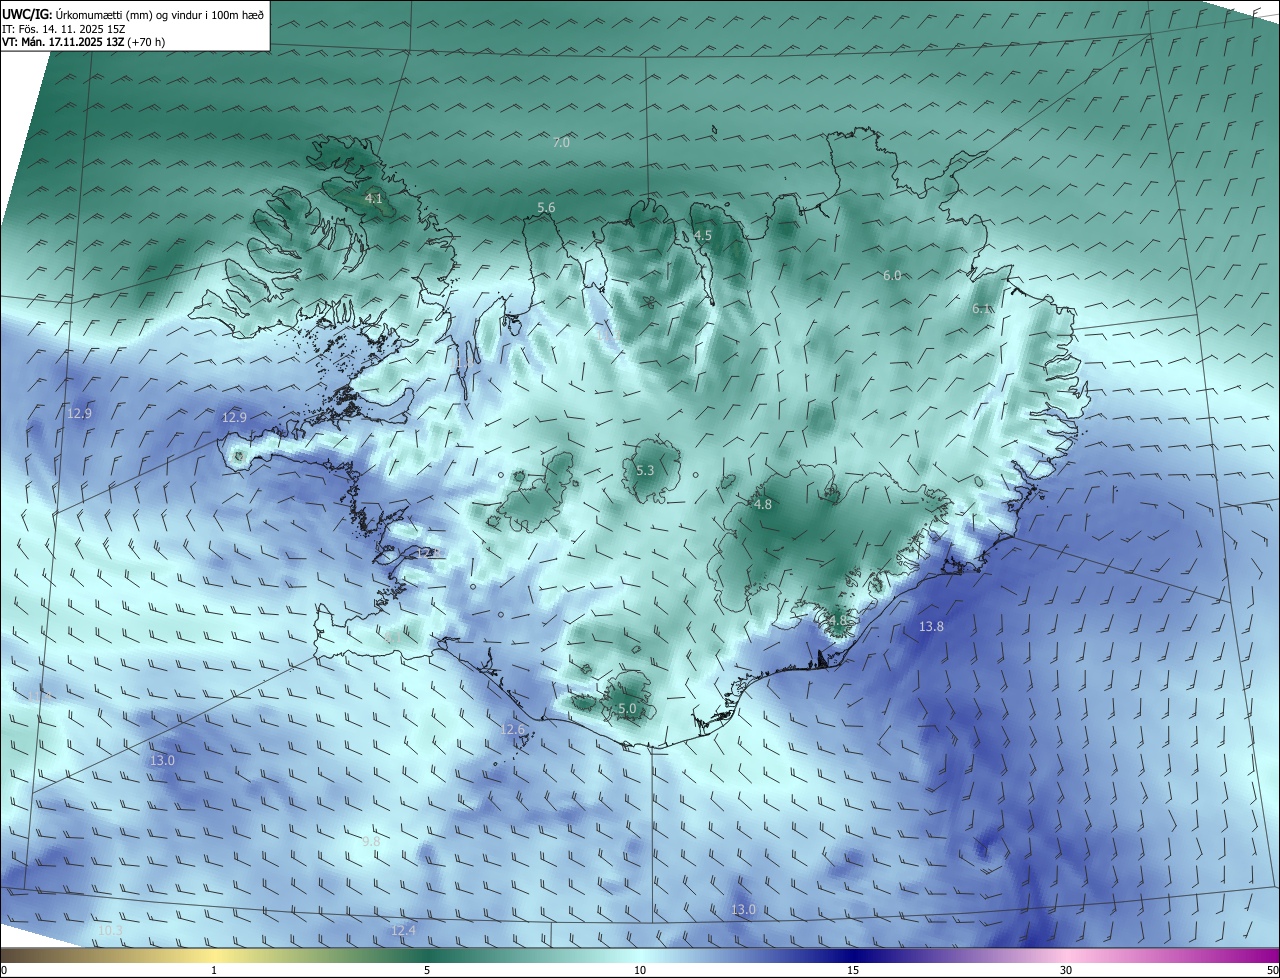The width and height of the screenshot is (1280, 978).
Task: Click the legend tick labeled 10
Action: tap(640, 971)
